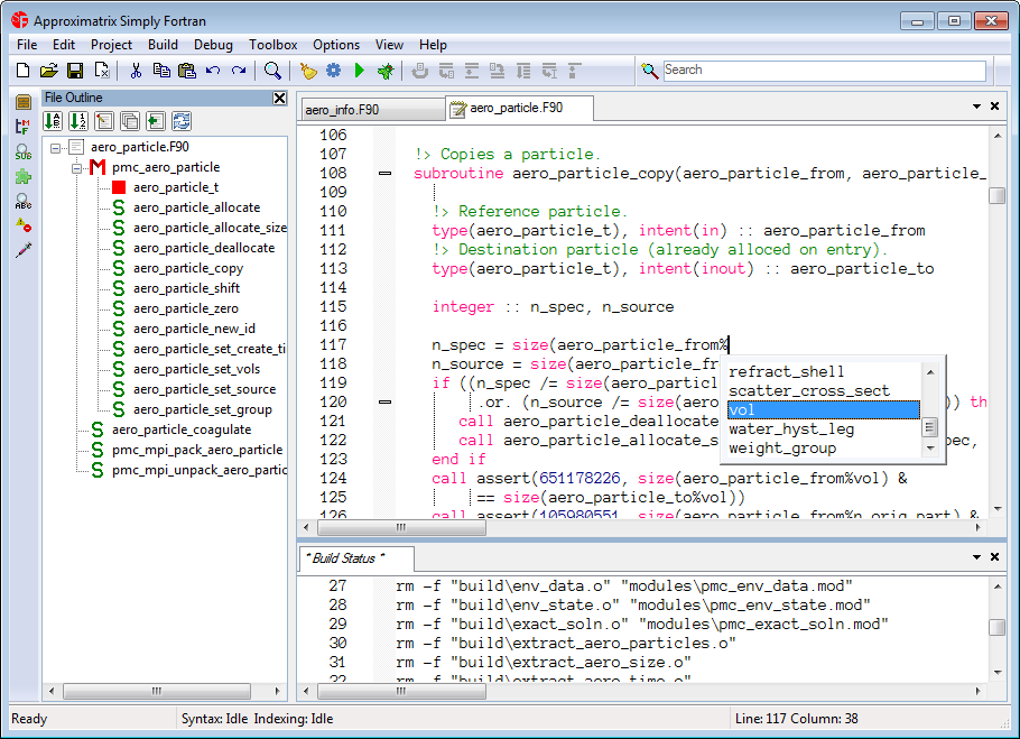
Task: Select aero_particle_zero in the outline
Action: click(x=185, y=308)
